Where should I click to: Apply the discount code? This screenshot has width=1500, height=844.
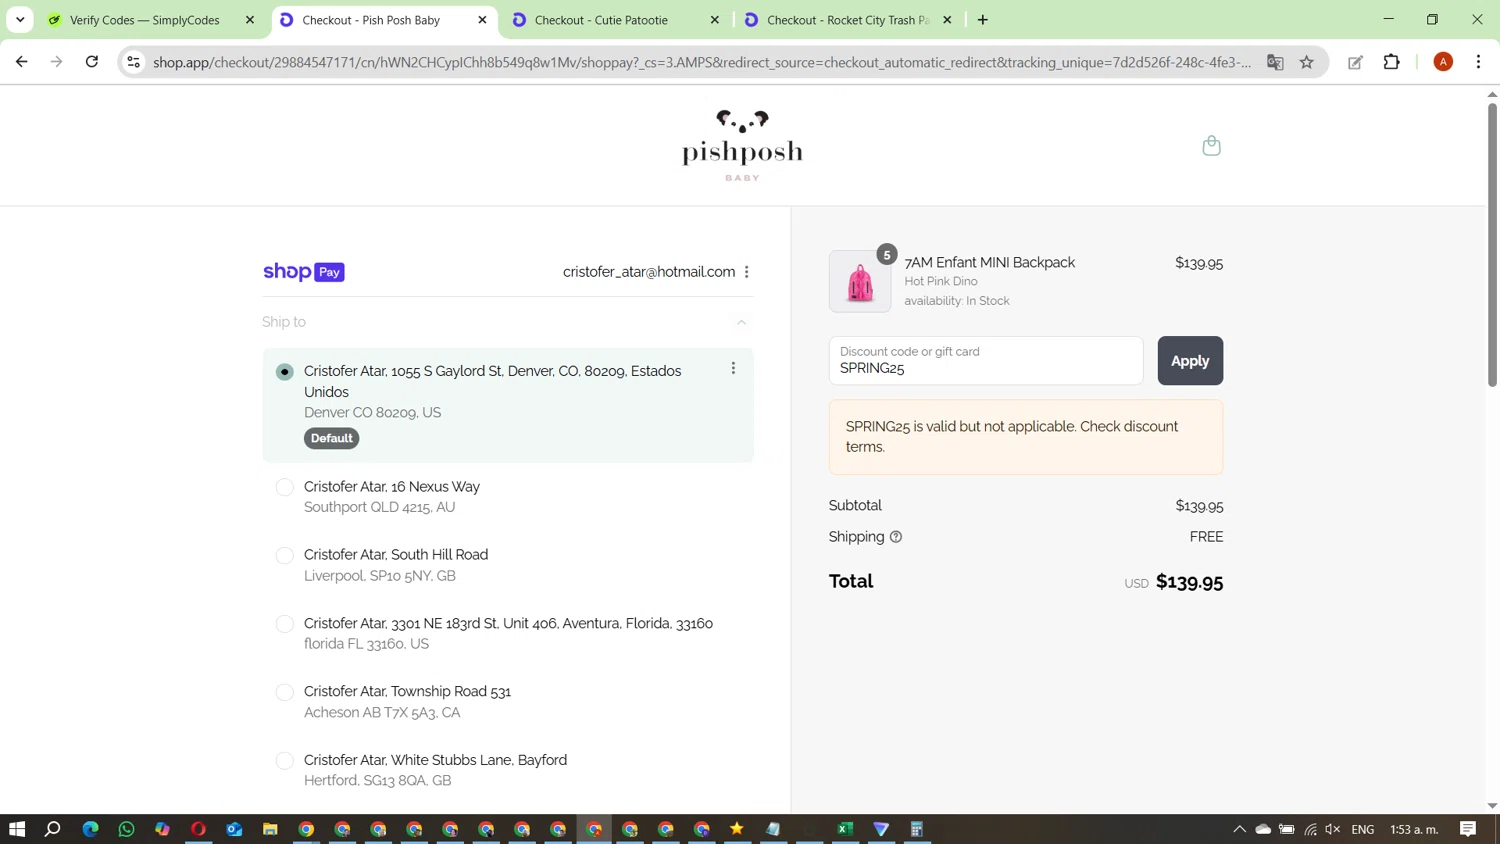[1190, 361]
